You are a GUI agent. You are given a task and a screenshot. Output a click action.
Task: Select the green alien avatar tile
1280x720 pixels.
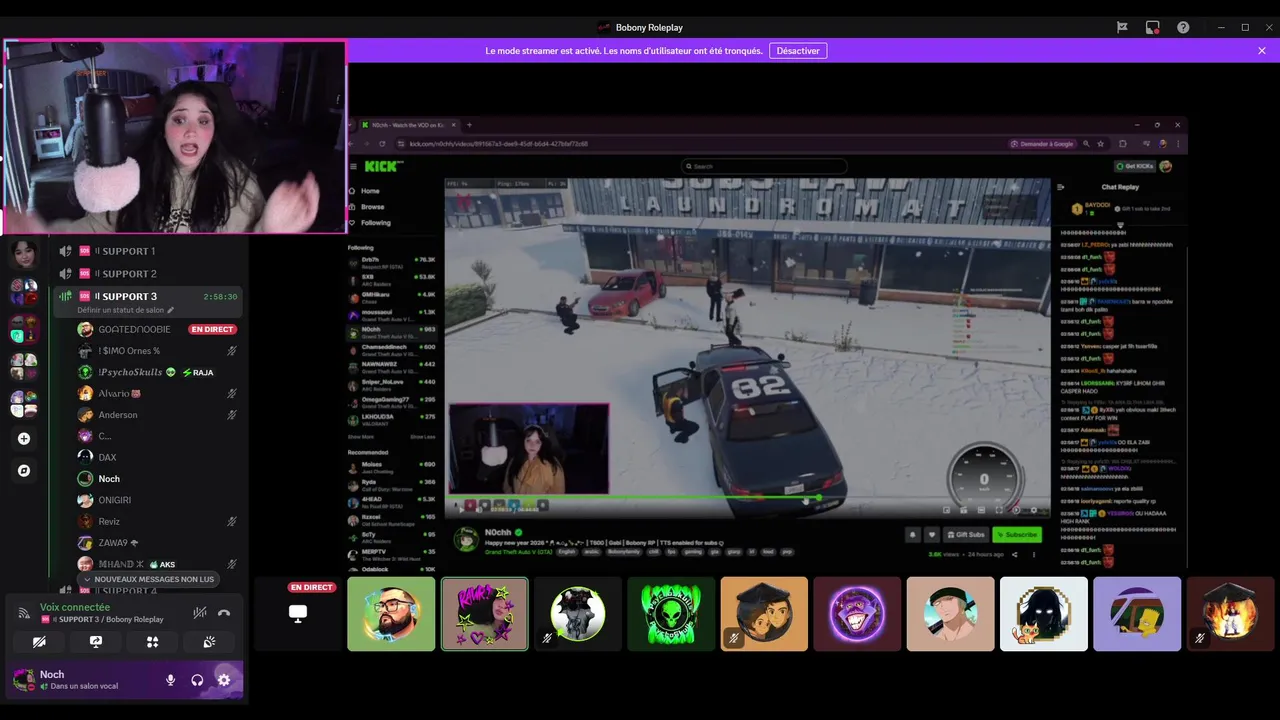(671, 614)
